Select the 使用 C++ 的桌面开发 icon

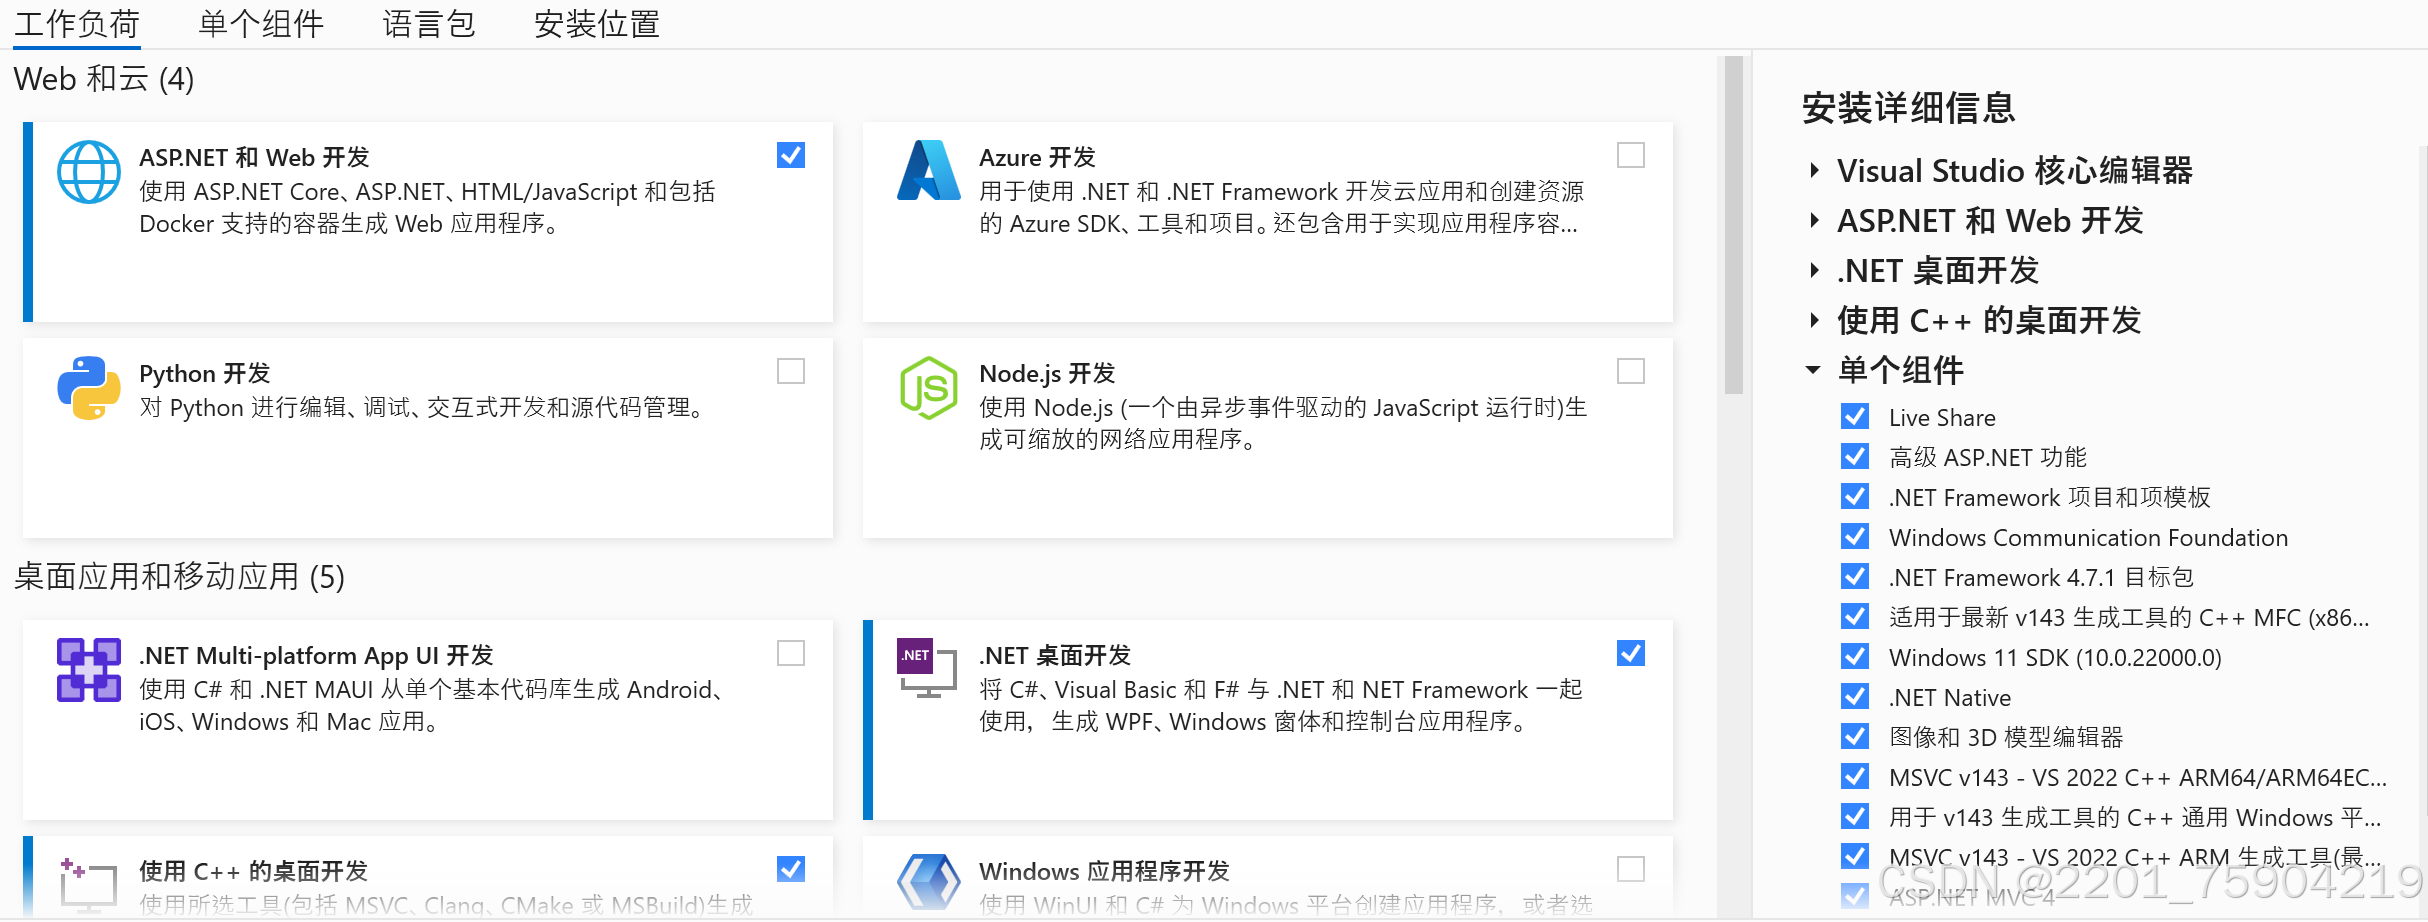(x=88, y=880)
